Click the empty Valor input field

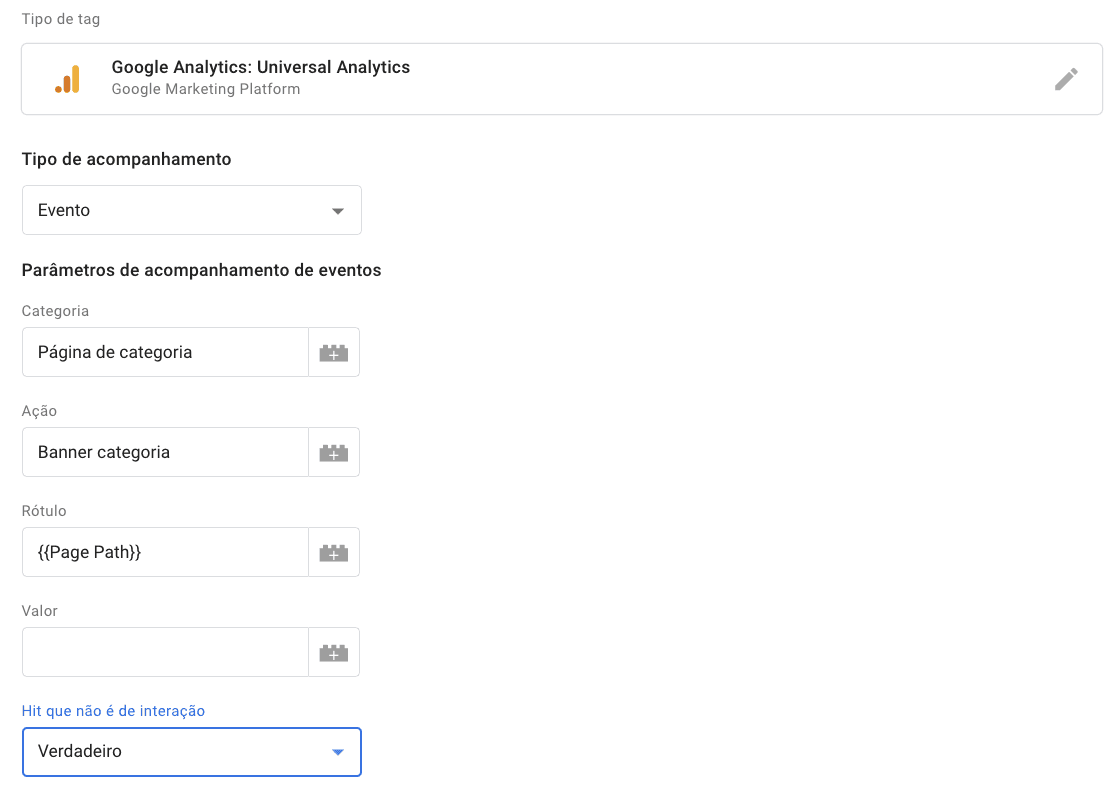pos(165,652)
